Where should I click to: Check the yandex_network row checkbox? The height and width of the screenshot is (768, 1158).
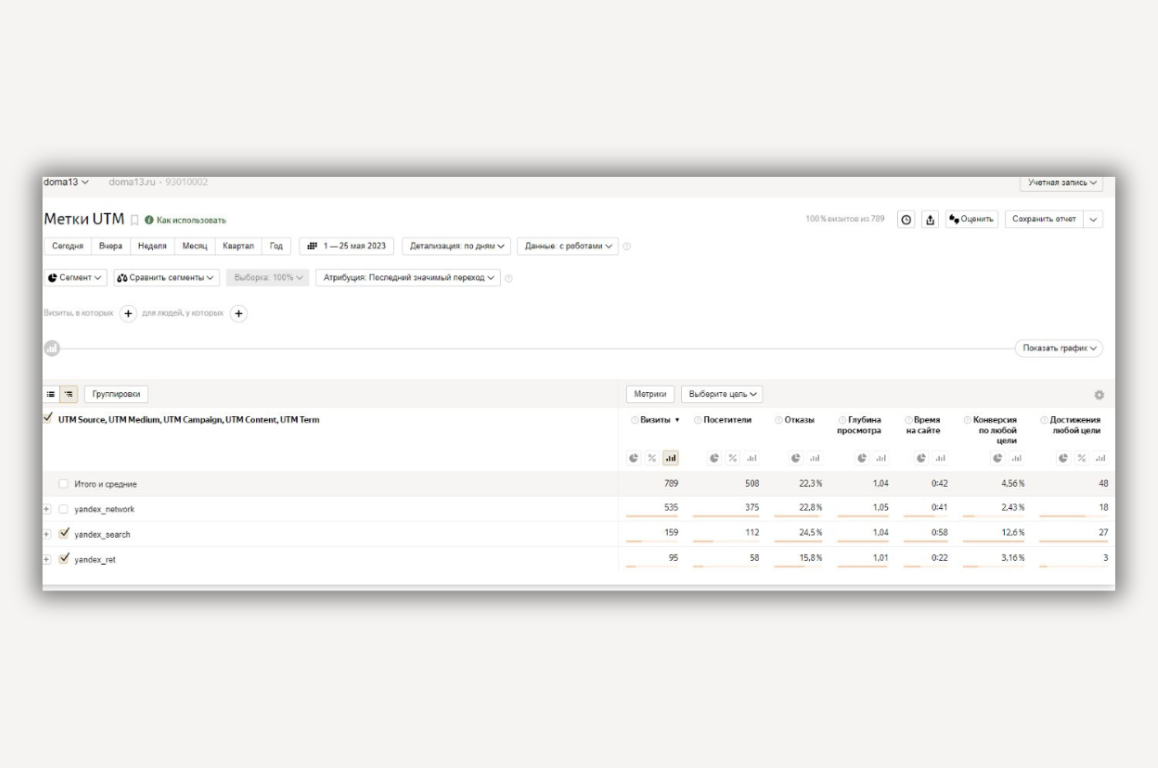[64, 510]
